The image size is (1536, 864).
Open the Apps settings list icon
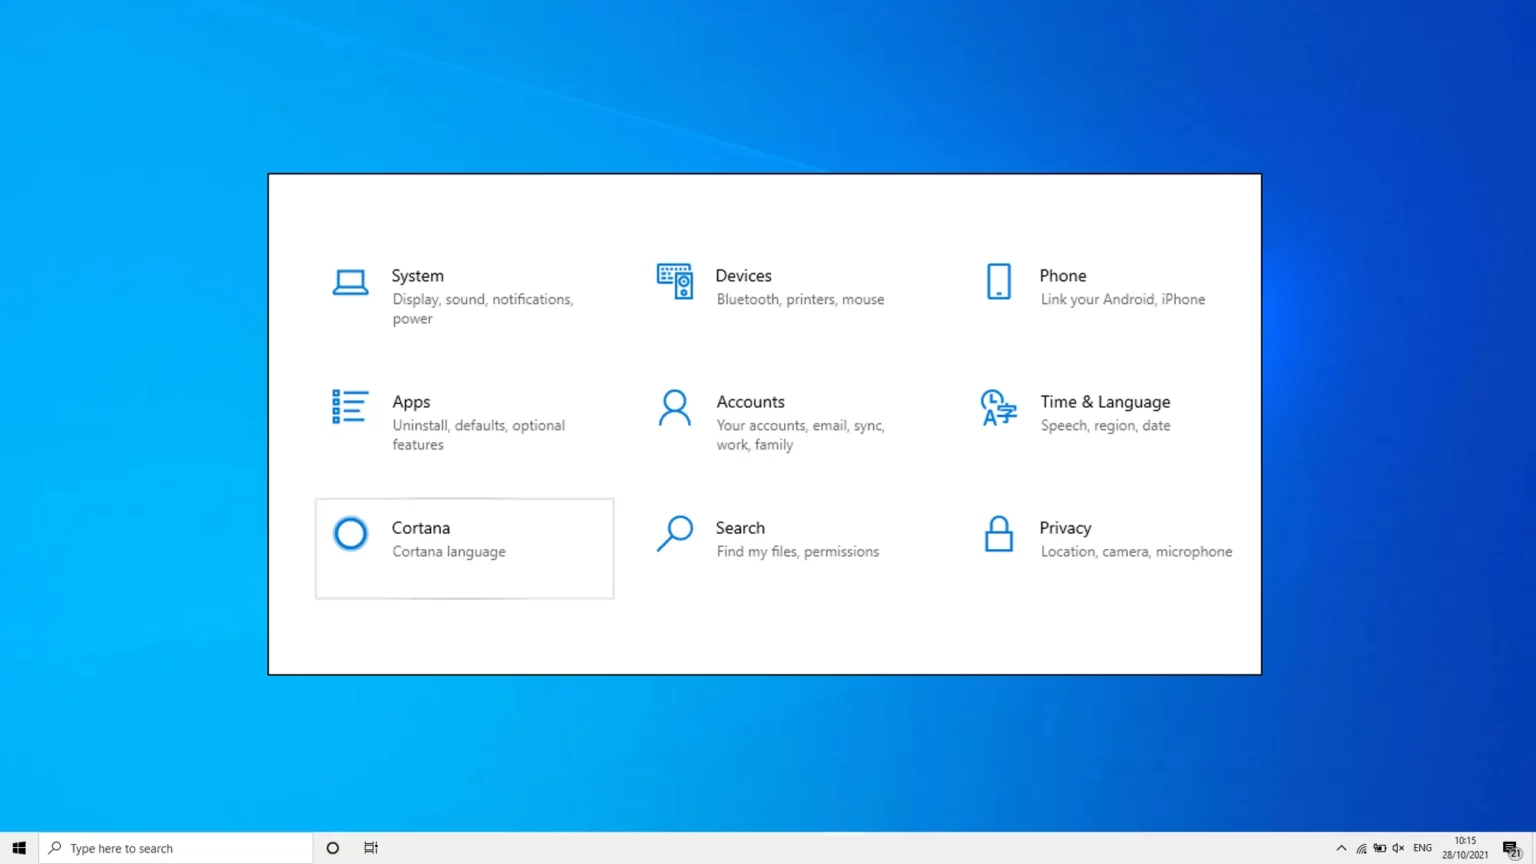(x=350, y=407)
